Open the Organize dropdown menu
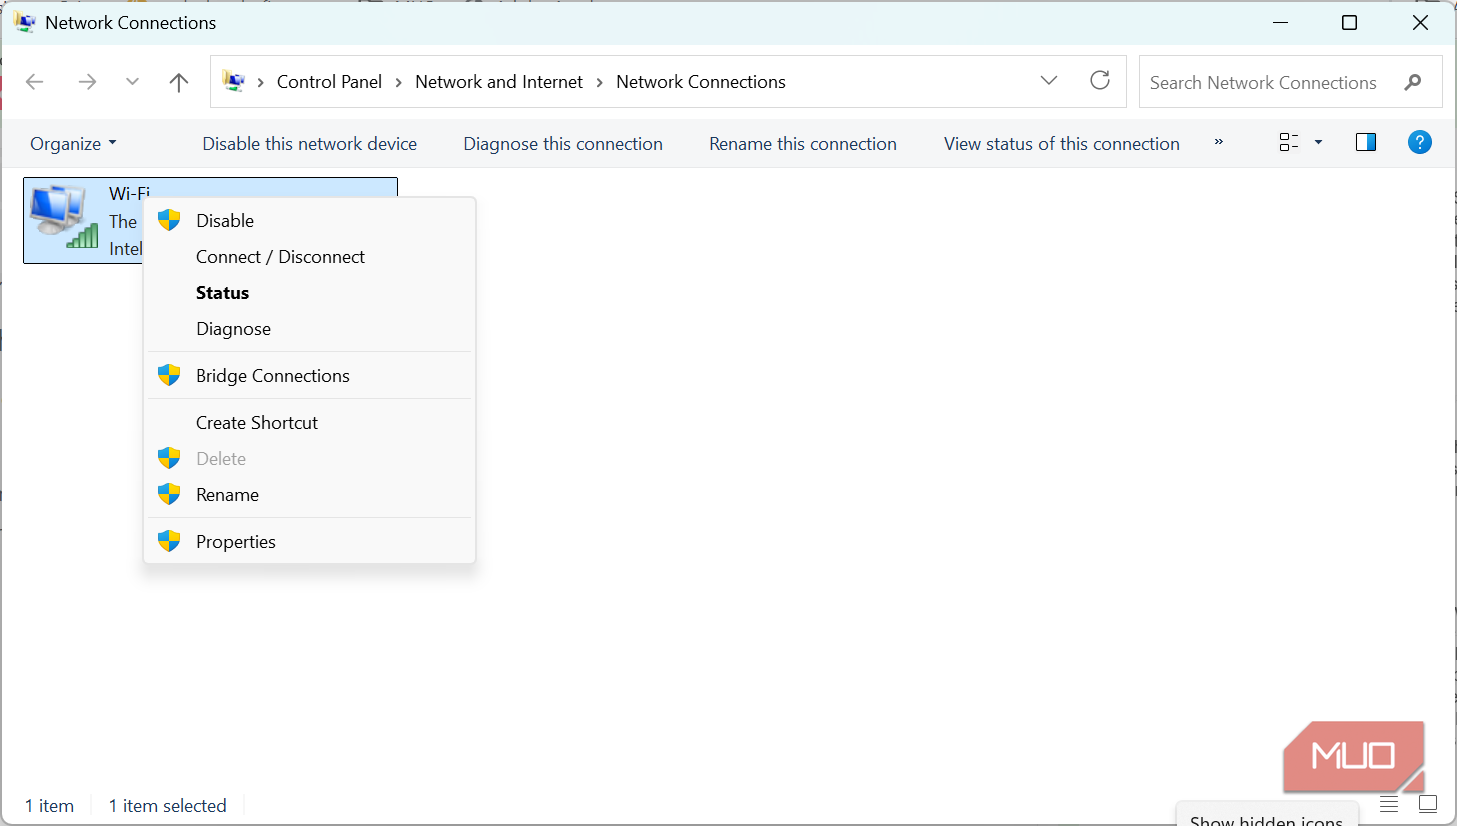The width and height of the screenshot is (1457, 826). (73, 143)
